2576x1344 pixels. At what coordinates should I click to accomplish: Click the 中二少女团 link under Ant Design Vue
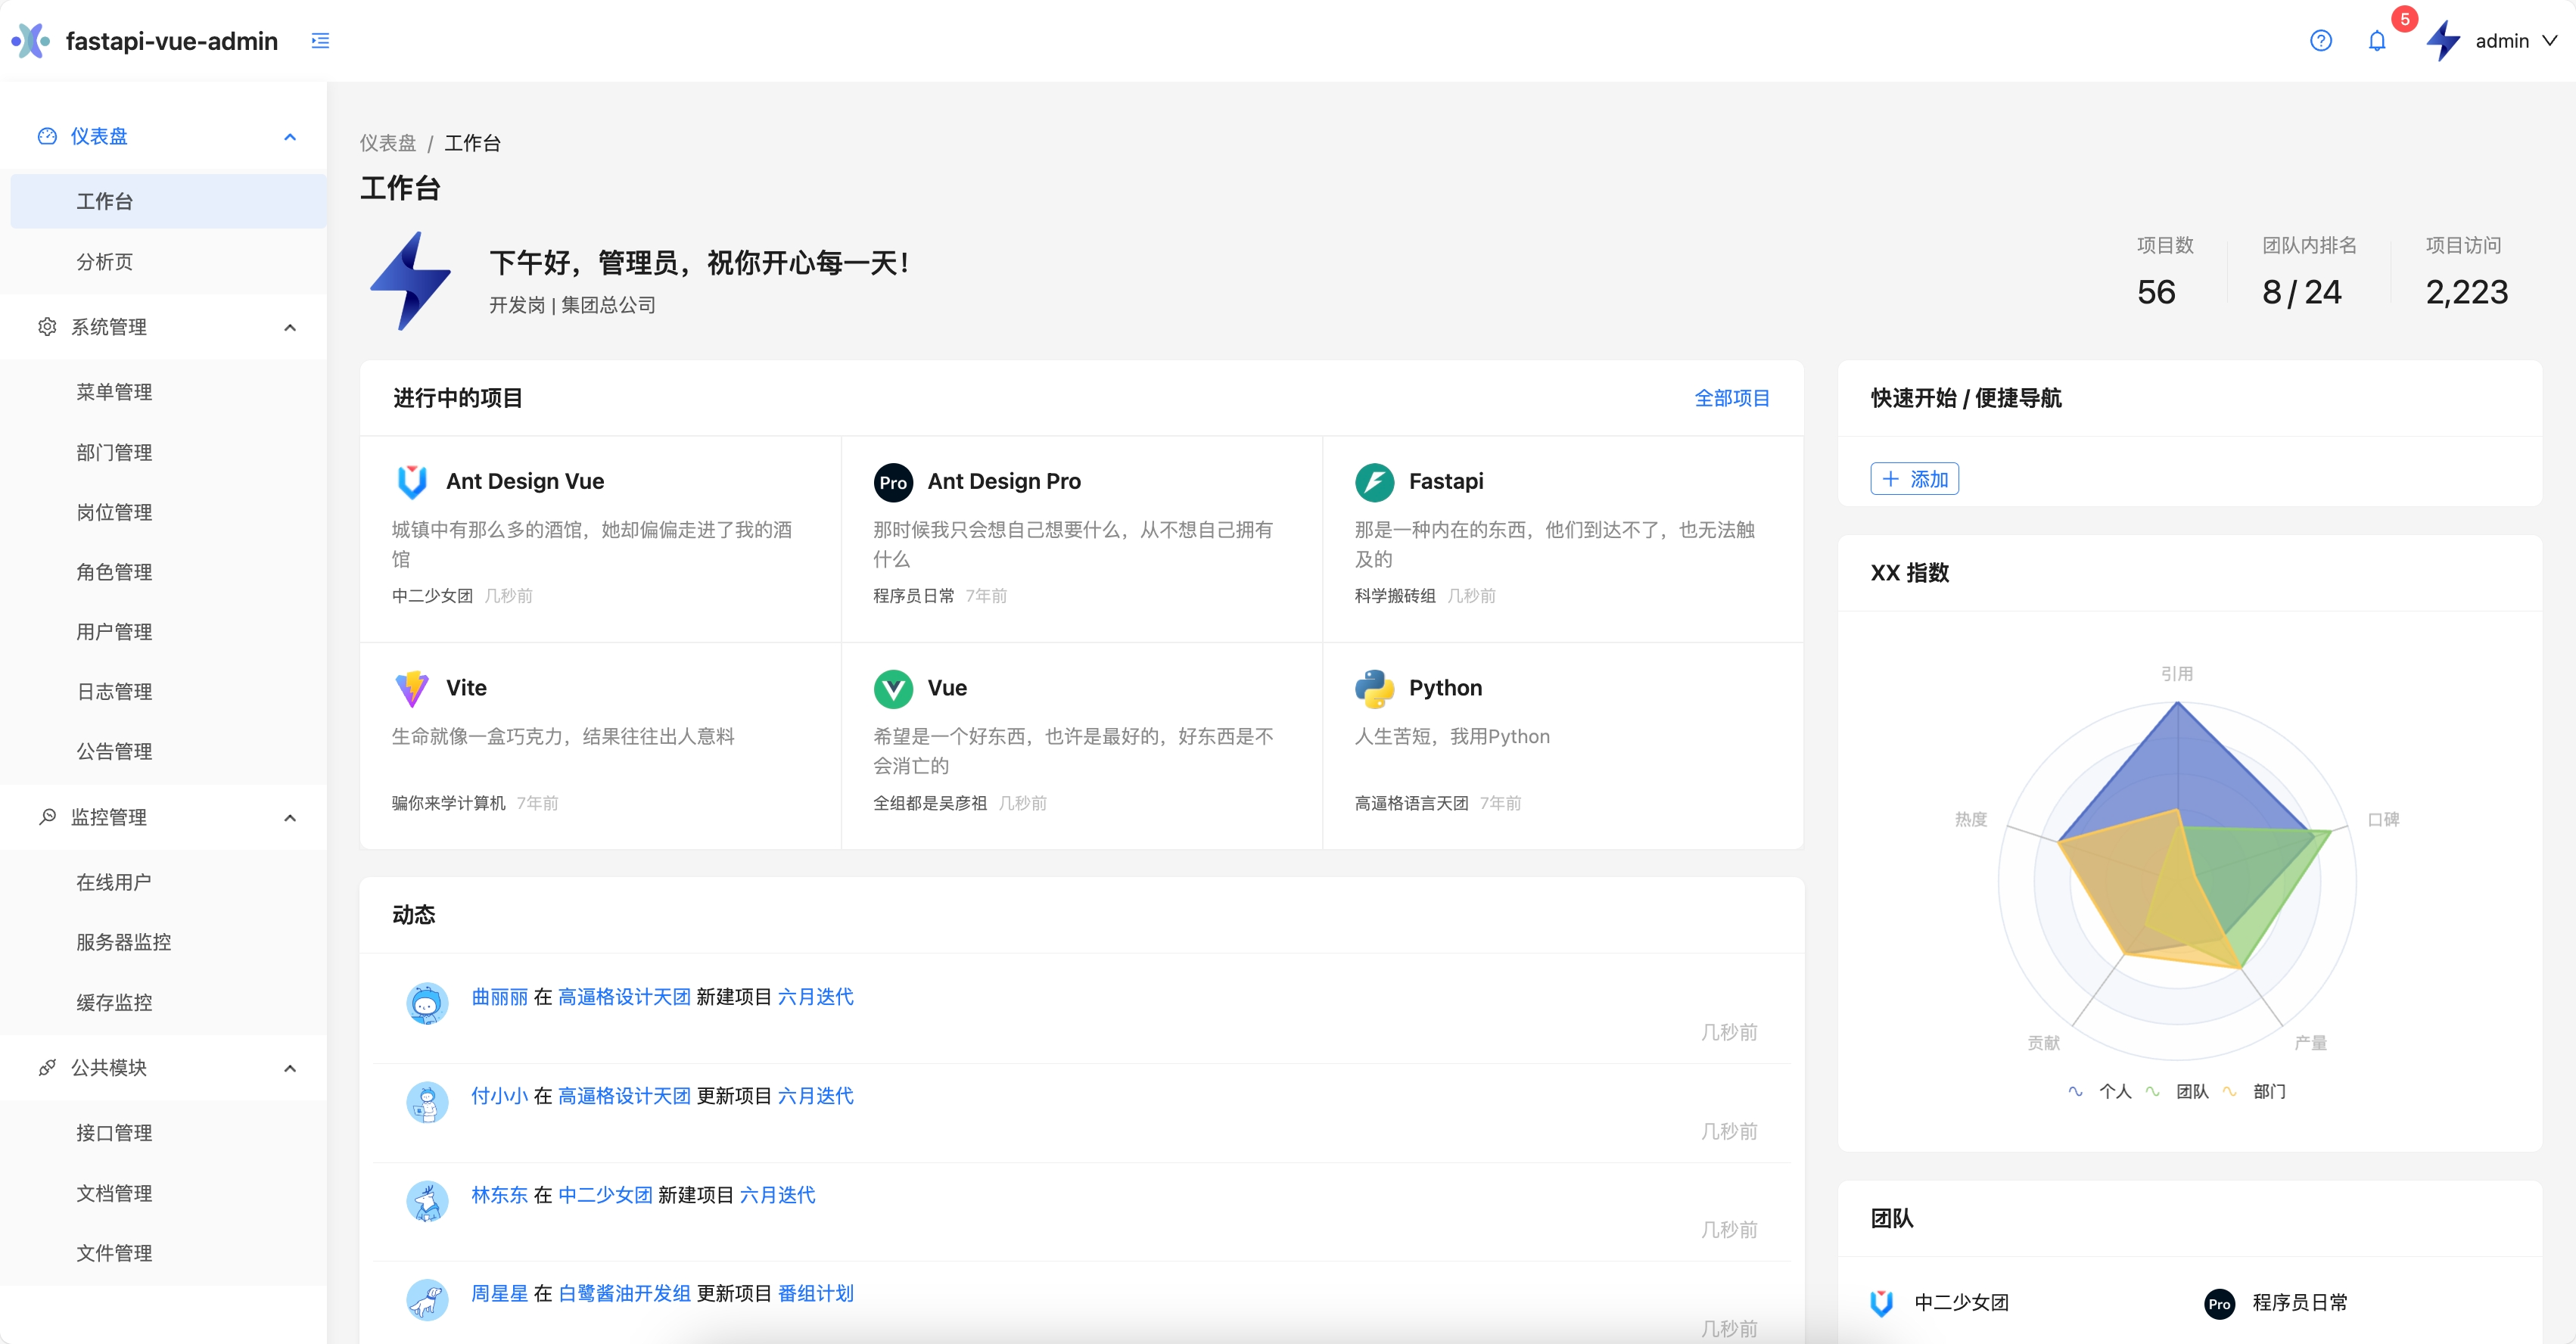[x=432, y=596]
